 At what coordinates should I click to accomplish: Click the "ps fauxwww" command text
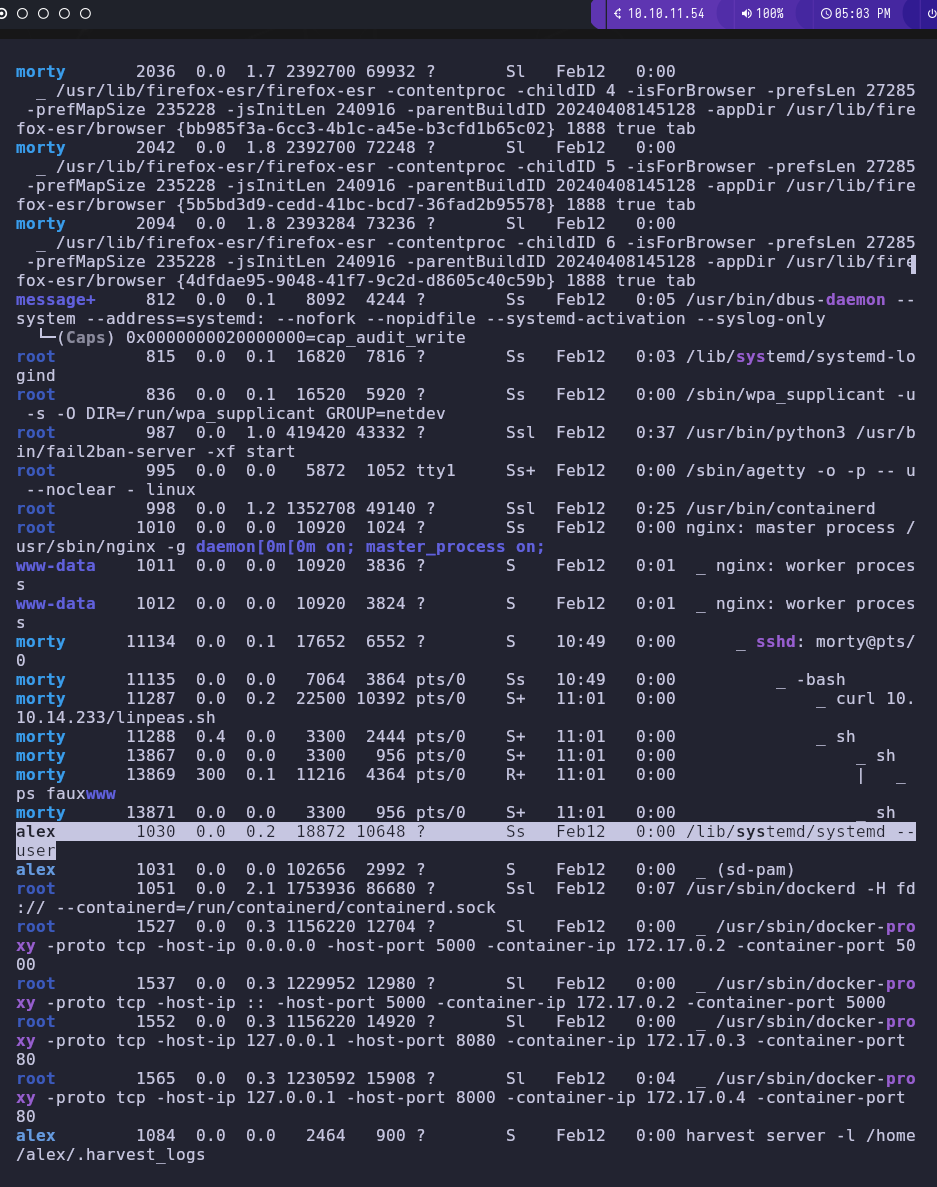point(66,794)
